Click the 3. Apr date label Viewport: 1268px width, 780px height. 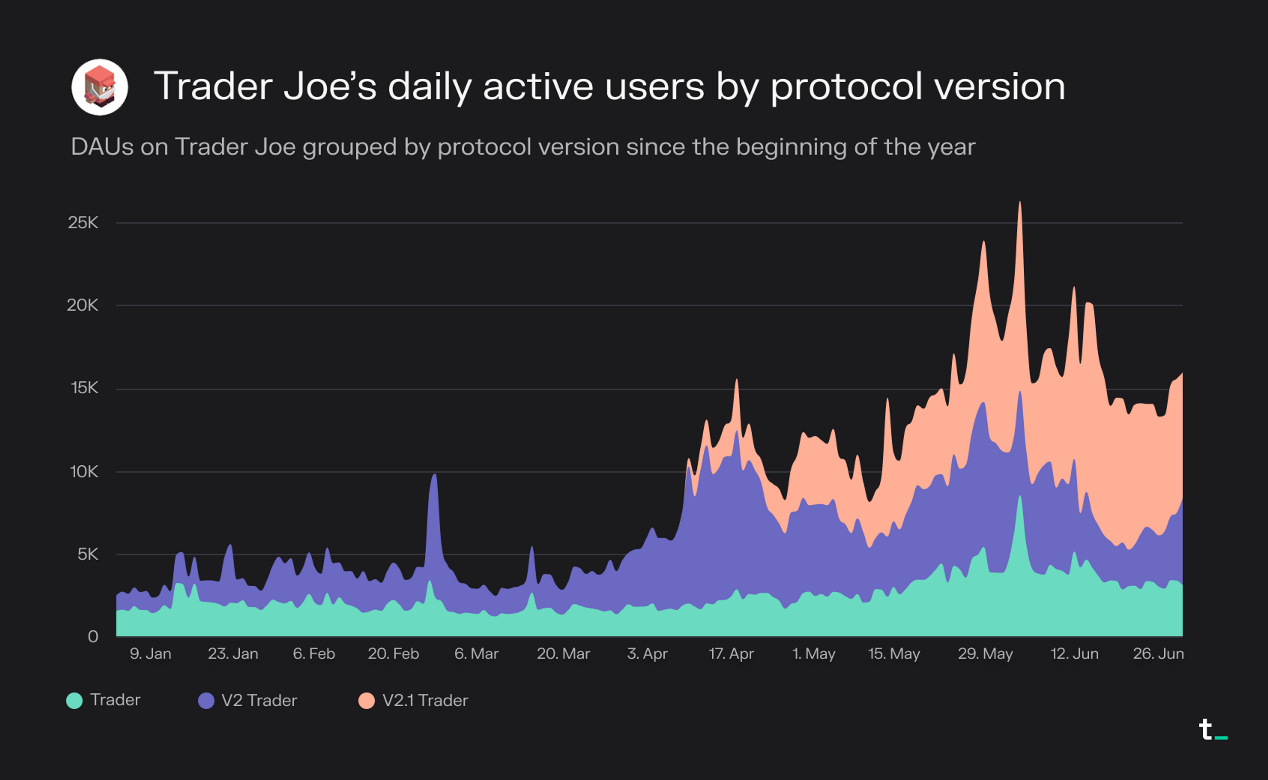point(647,653)
